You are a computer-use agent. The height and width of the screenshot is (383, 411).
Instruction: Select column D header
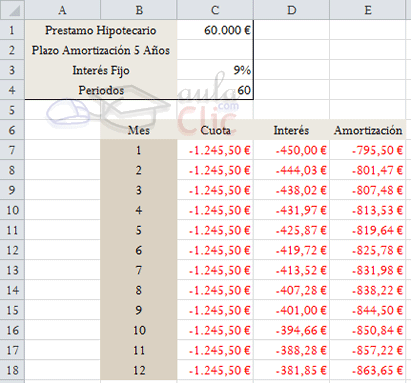291,10
